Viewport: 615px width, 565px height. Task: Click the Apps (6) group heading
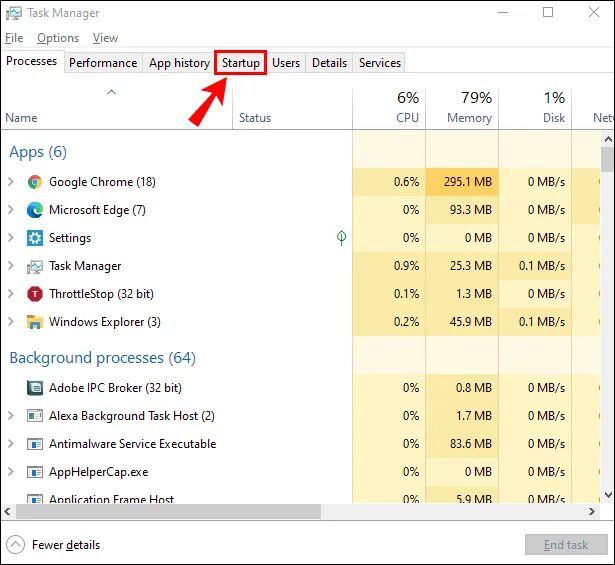click(x=38, y=152)
